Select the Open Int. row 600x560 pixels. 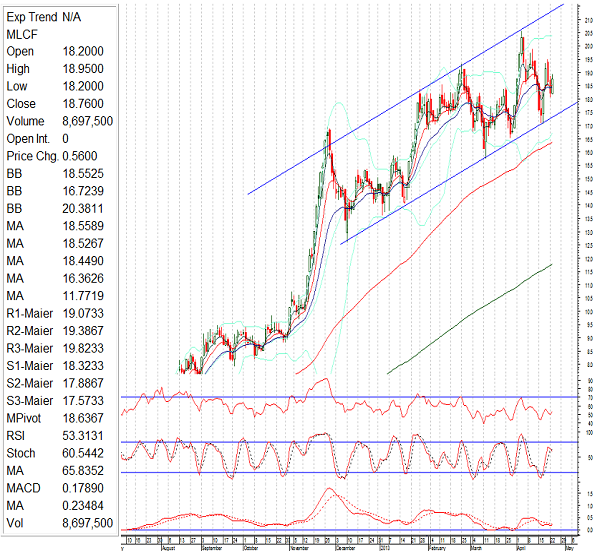[x=38, y=138]
